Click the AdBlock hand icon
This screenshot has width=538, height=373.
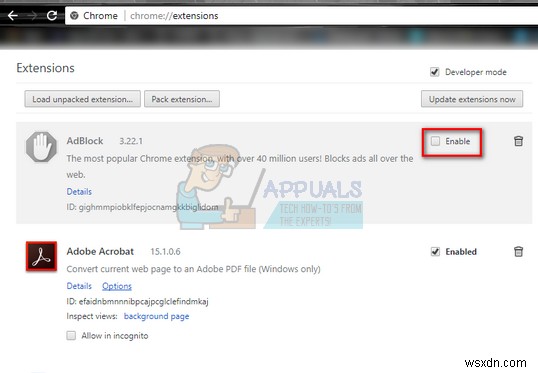(41, 147)
